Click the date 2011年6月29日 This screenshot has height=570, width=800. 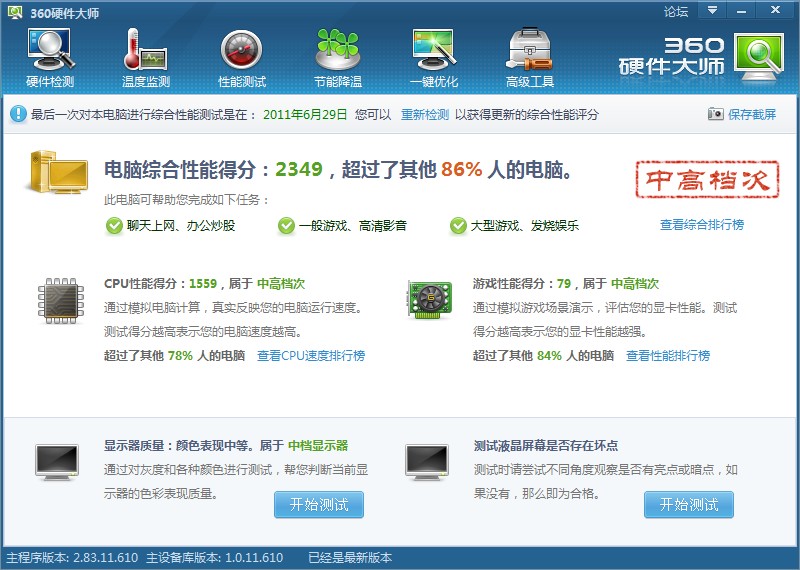(305, 114)
